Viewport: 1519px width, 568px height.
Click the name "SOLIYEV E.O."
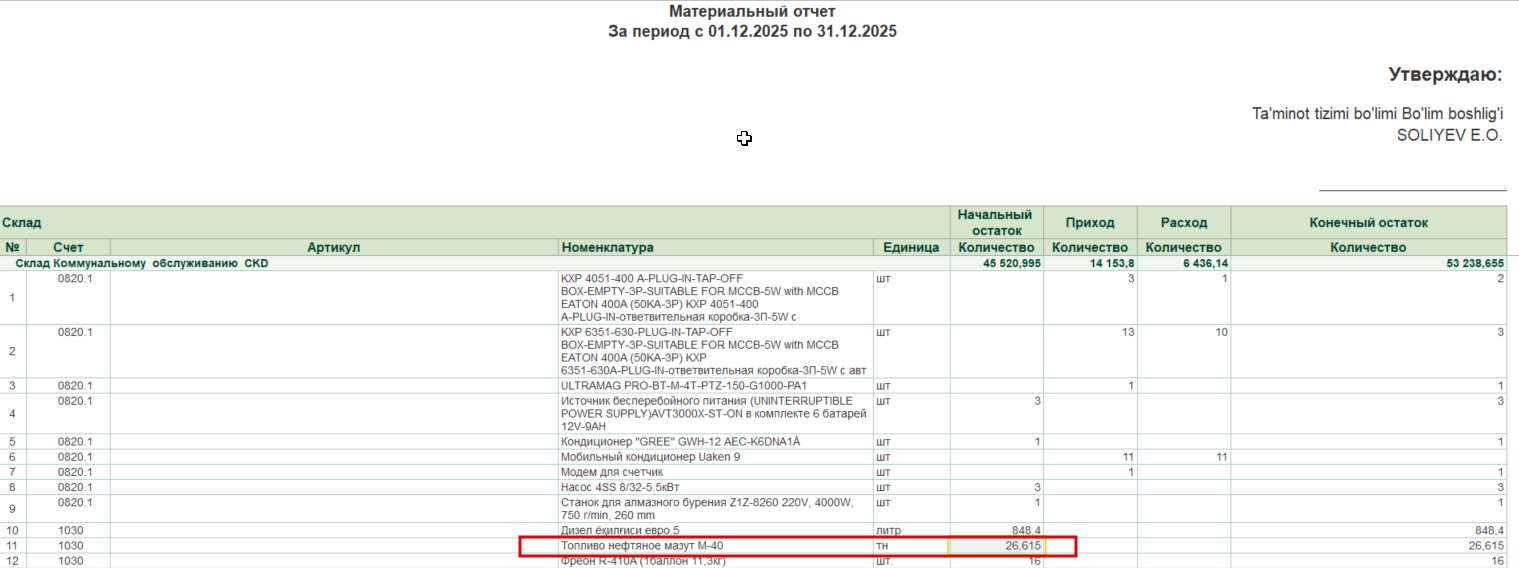[1449, 135]
